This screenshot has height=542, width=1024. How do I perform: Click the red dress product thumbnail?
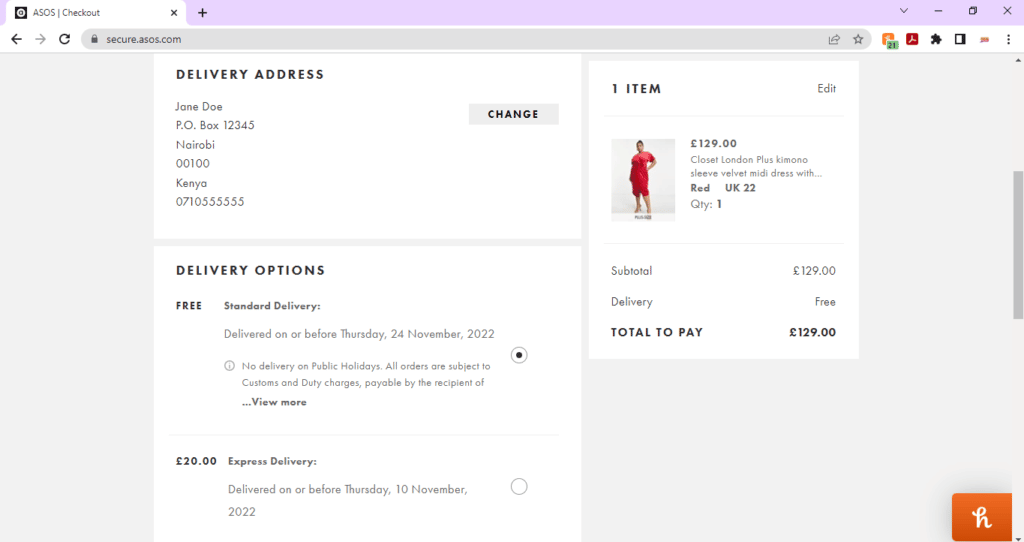(643, 179)
